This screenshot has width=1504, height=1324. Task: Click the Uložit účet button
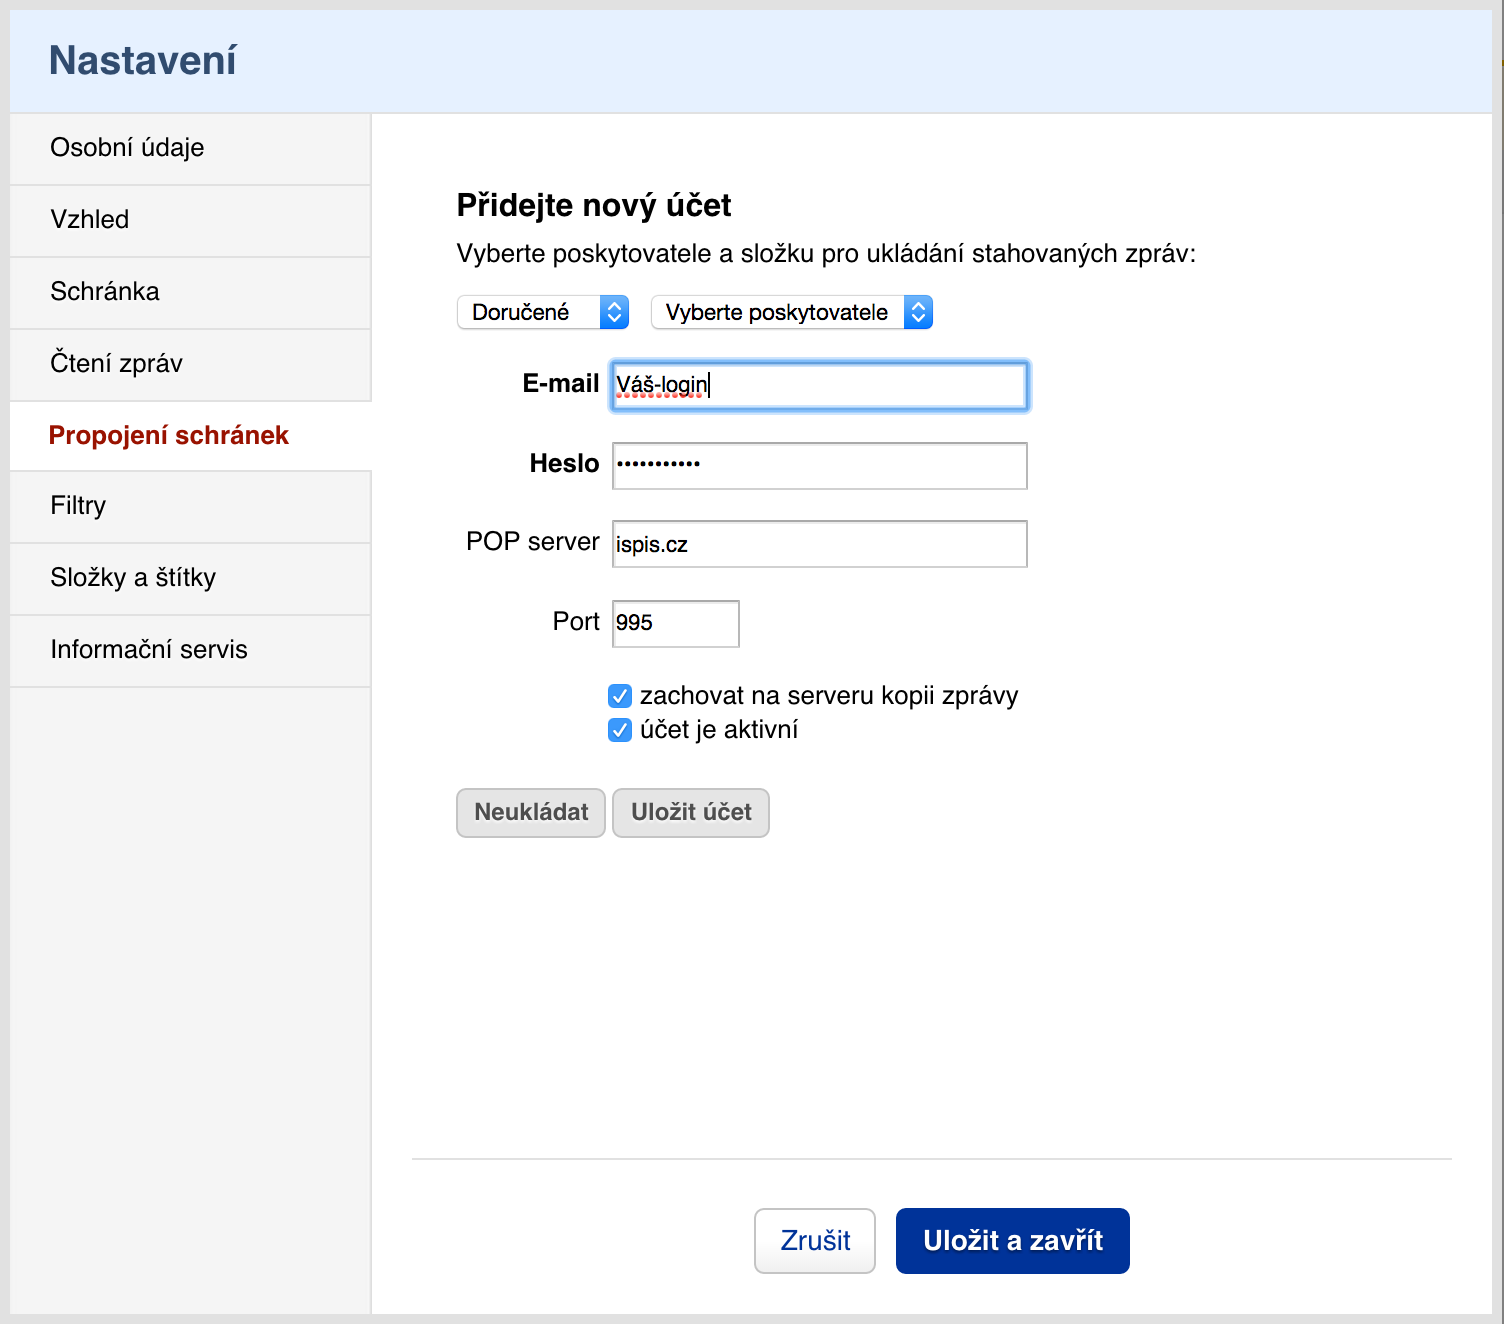(x=691, y=812)
